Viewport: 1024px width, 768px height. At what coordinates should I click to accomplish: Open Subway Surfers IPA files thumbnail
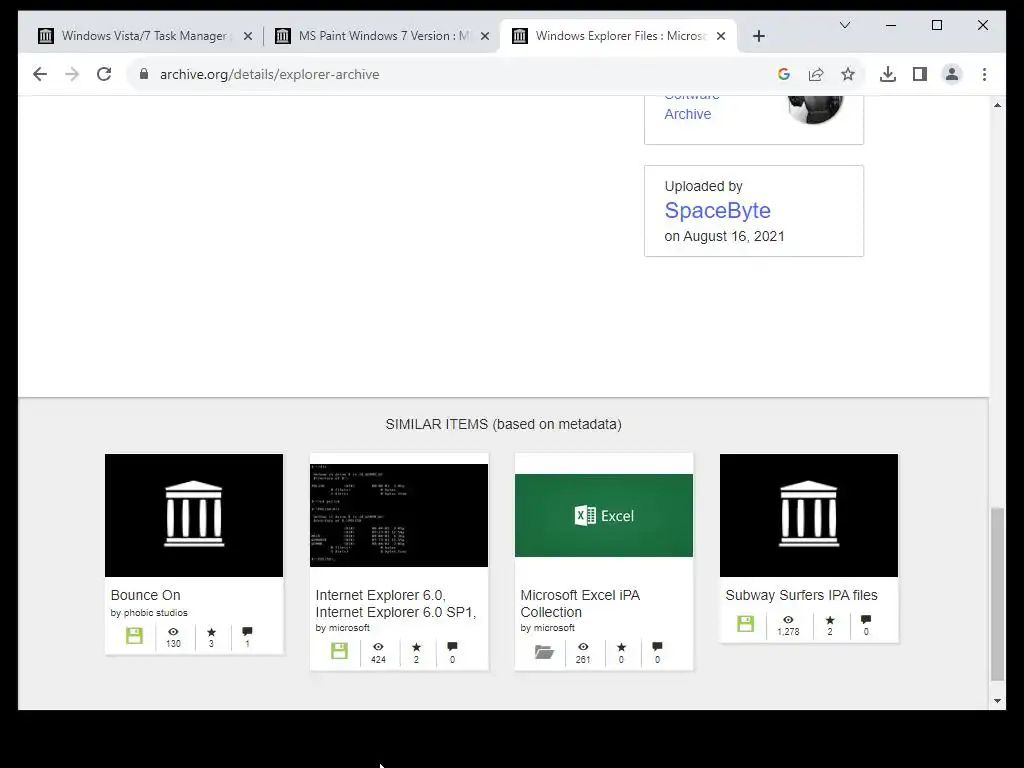[x=809, y=515]
